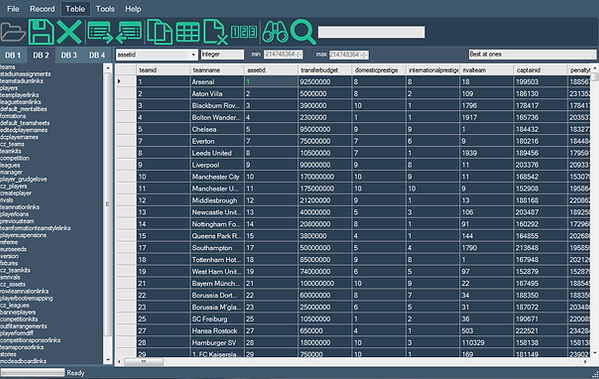
Task: Click the rivalteam column header
Action: tap(486, 70)
